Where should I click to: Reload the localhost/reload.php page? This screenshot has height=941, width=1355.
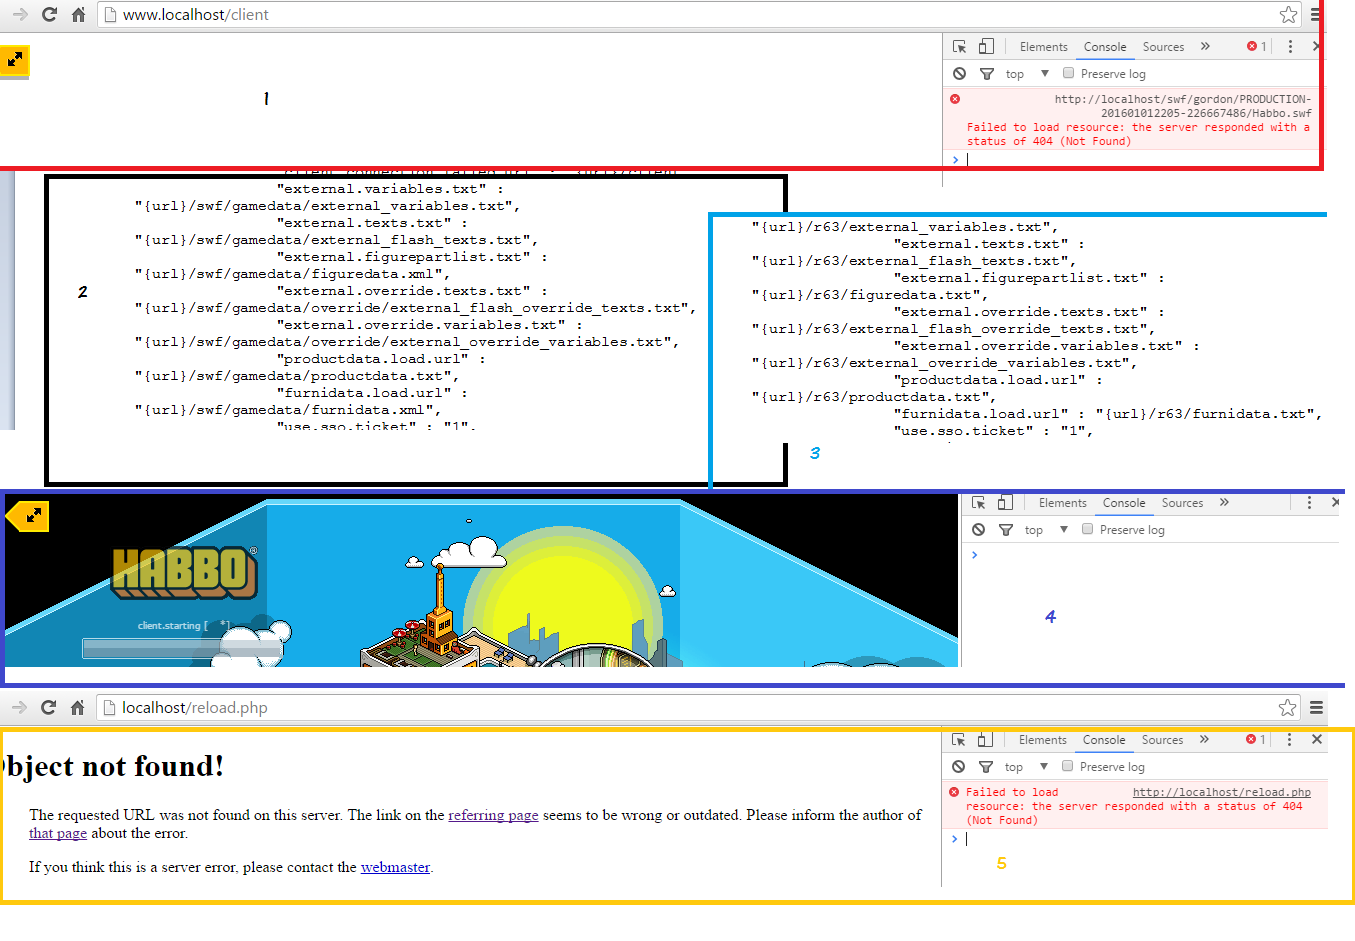point(48,707)
